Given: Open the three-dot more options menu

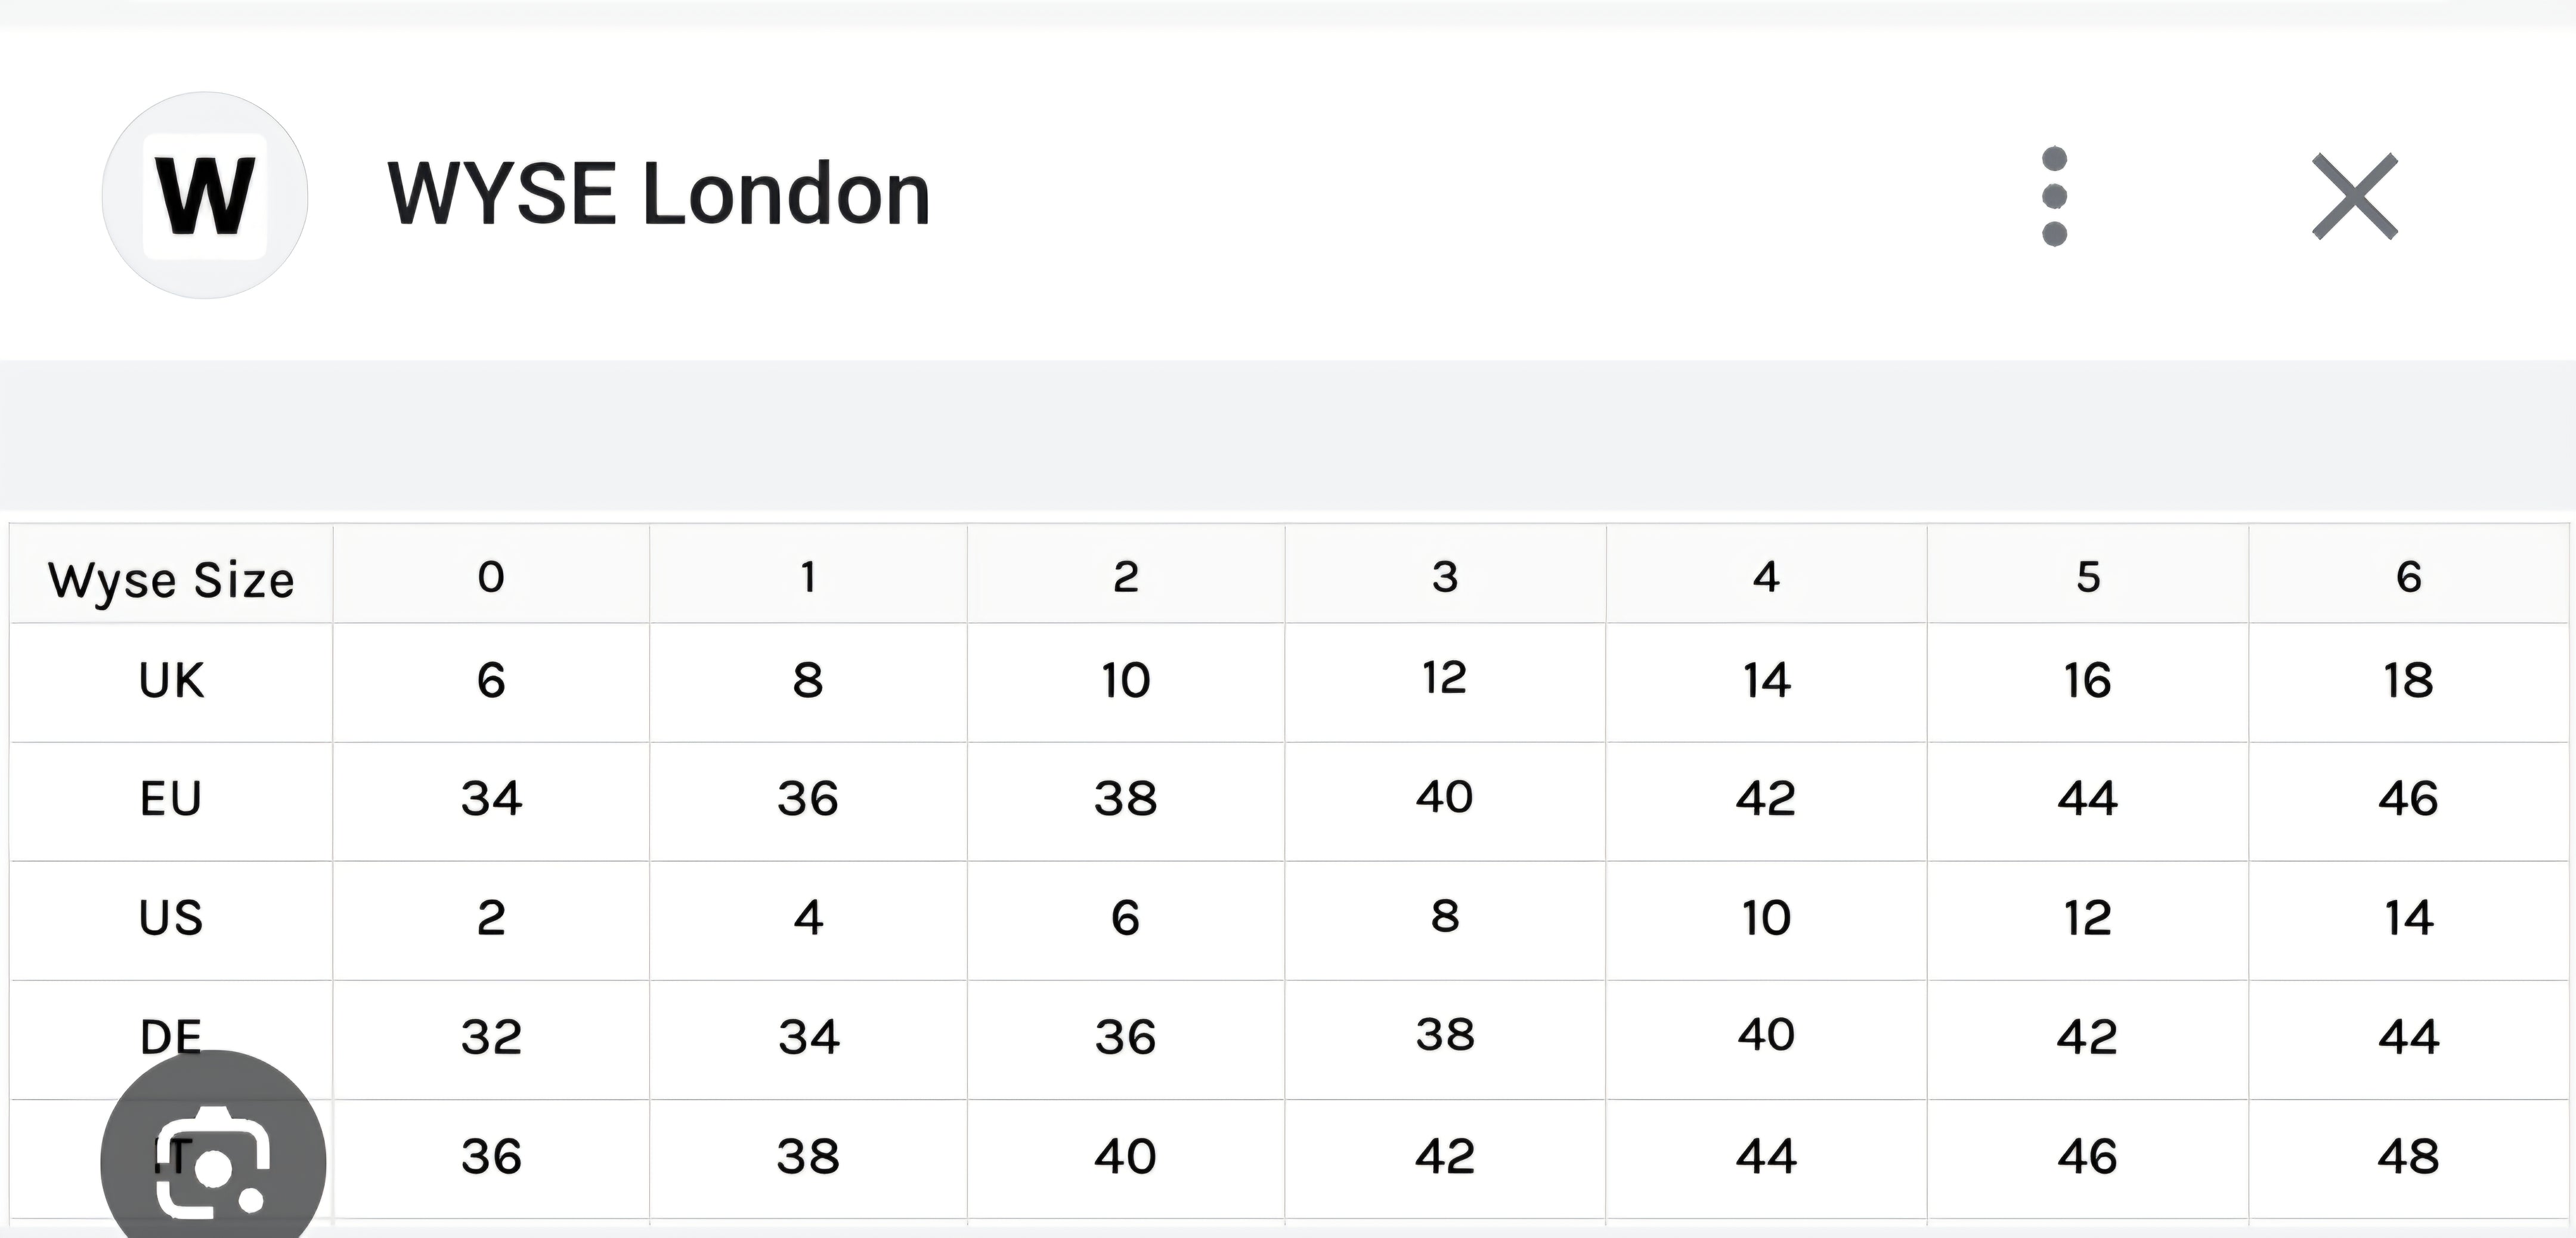Looking at the screenshot, I should [x=2054, y=196].
